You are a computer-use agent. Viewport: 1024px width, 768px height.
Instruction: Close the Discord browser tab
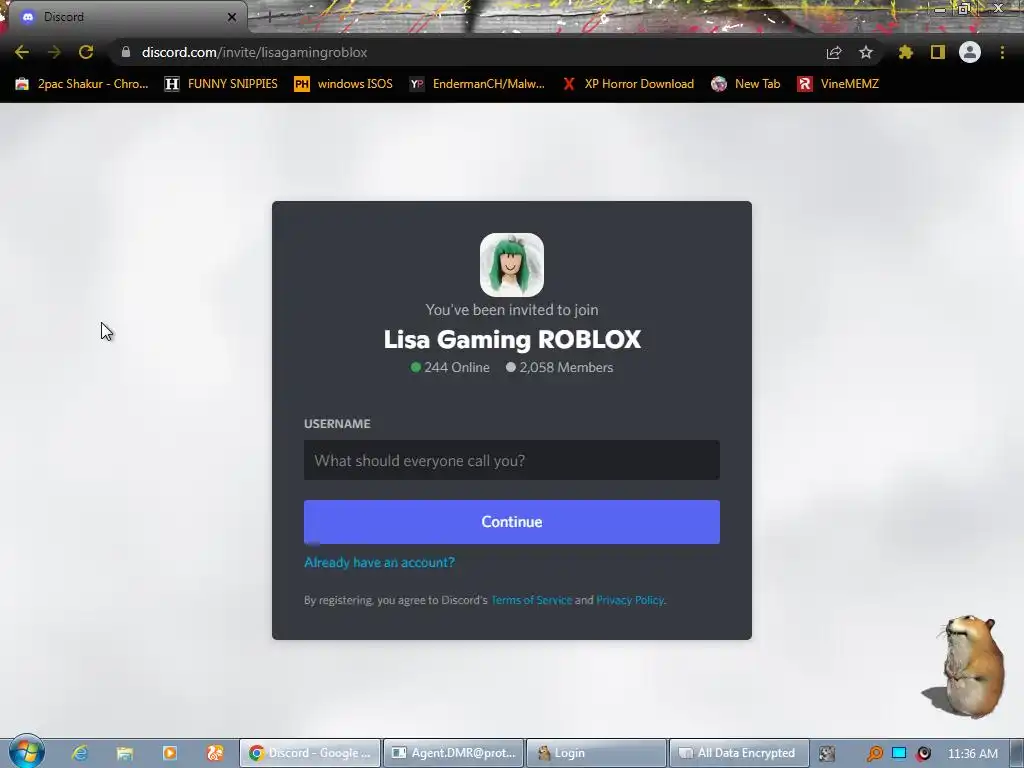[x=232, y=17]
